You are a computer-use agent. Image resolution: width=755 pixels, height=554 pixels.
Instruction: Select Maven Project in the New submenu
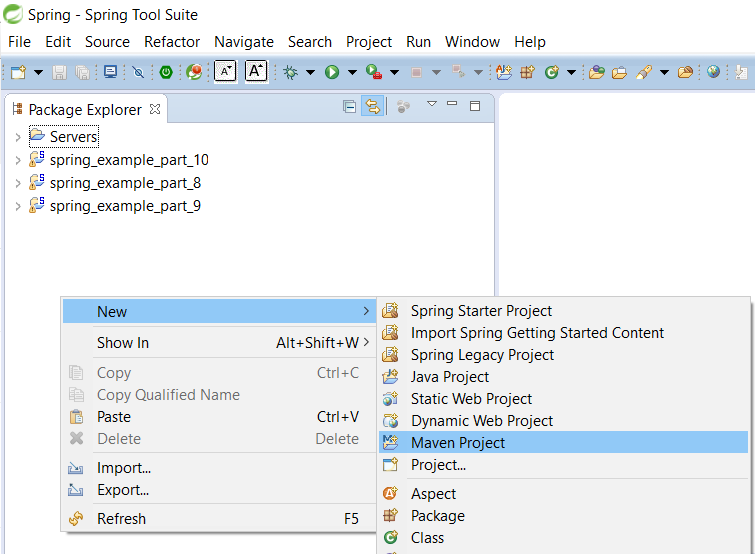point(563,443)
